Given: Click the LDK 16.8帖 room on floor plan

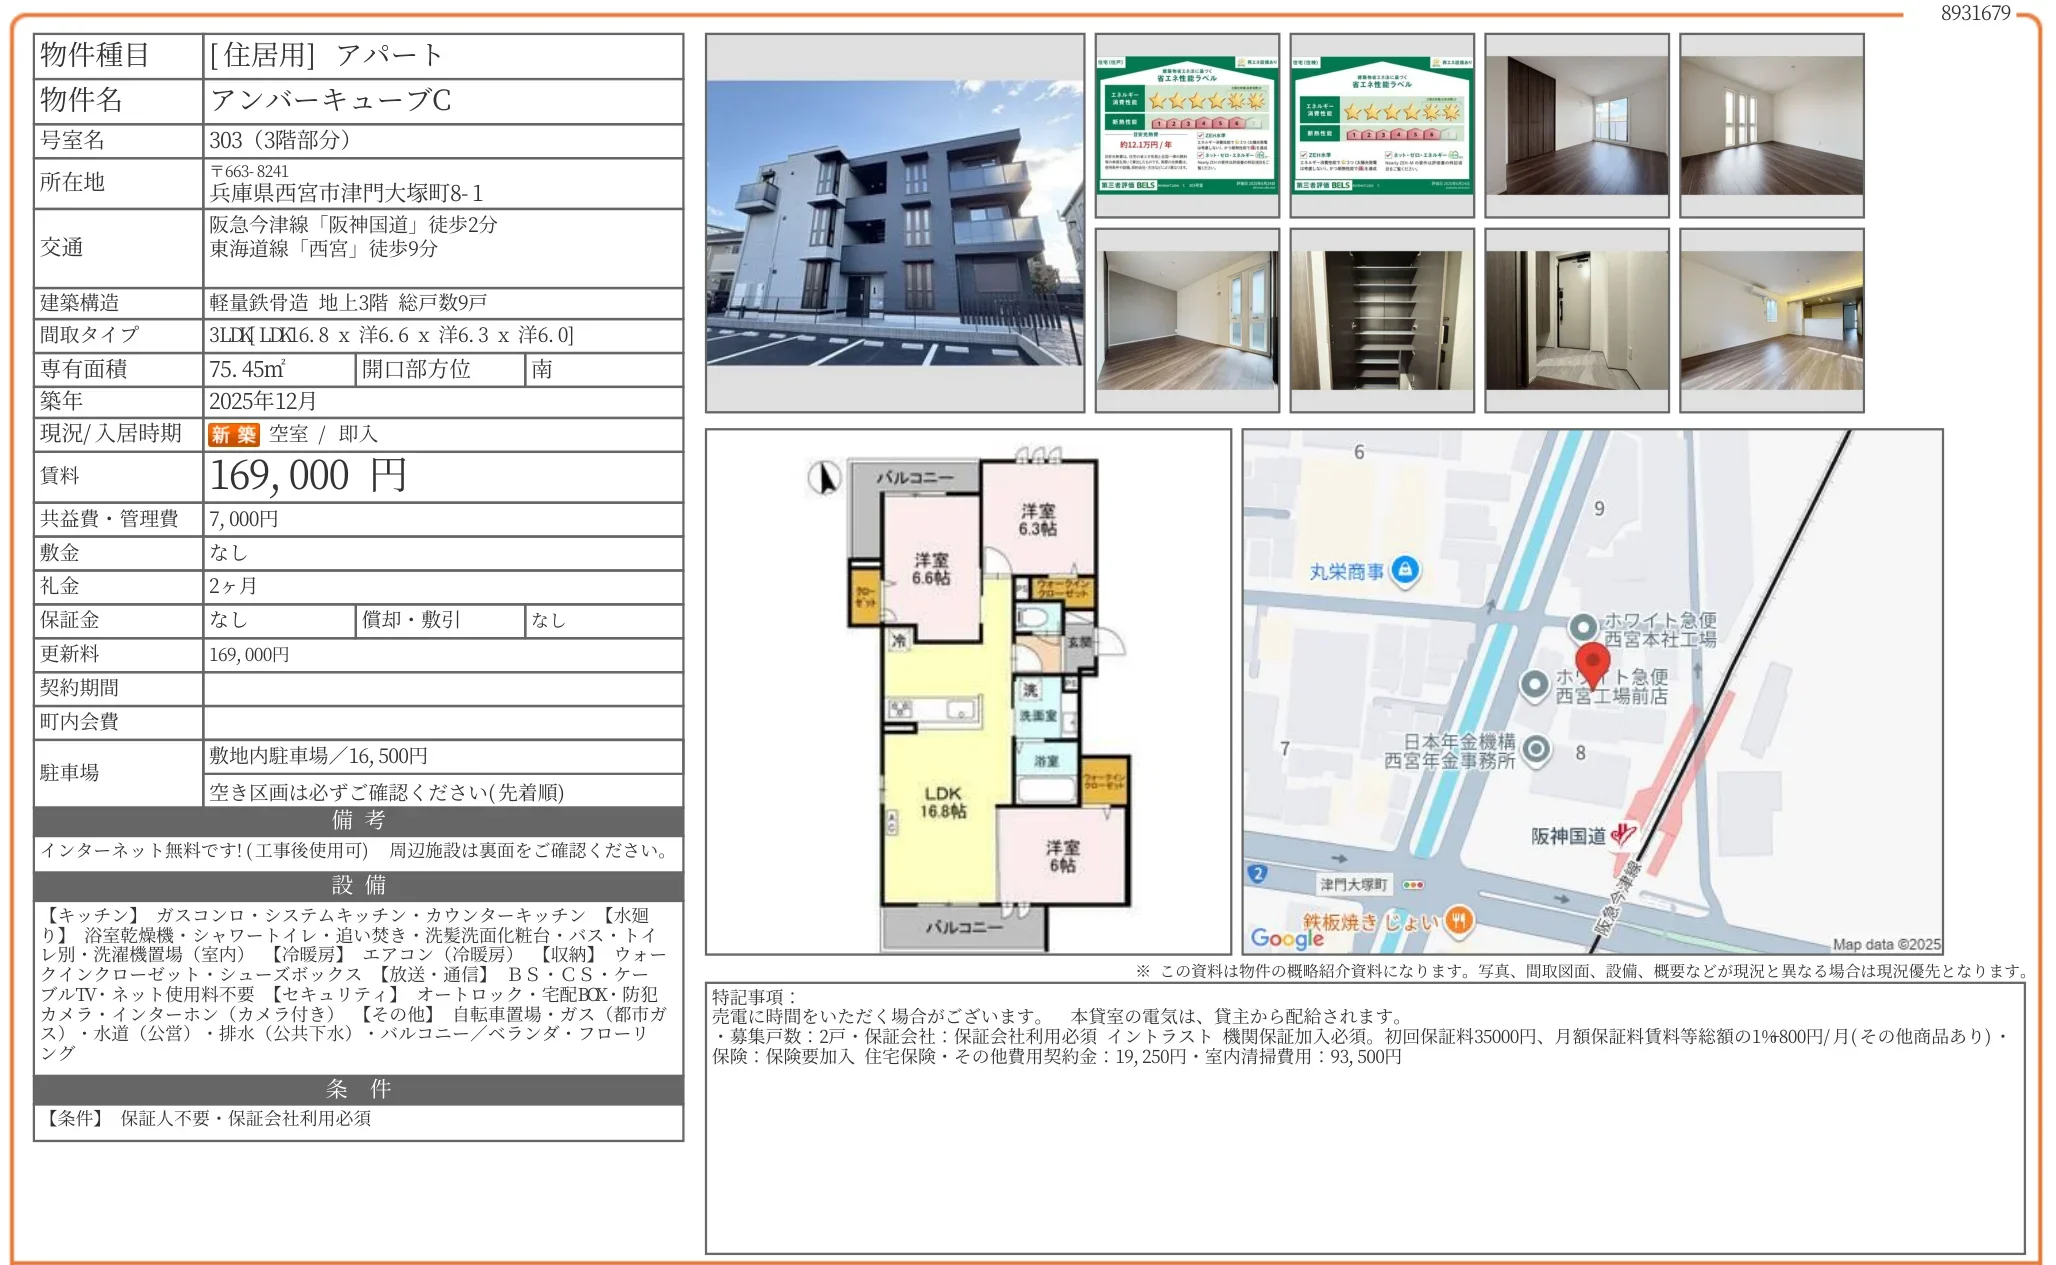Looking at the screenshot, I should point(942,802).
